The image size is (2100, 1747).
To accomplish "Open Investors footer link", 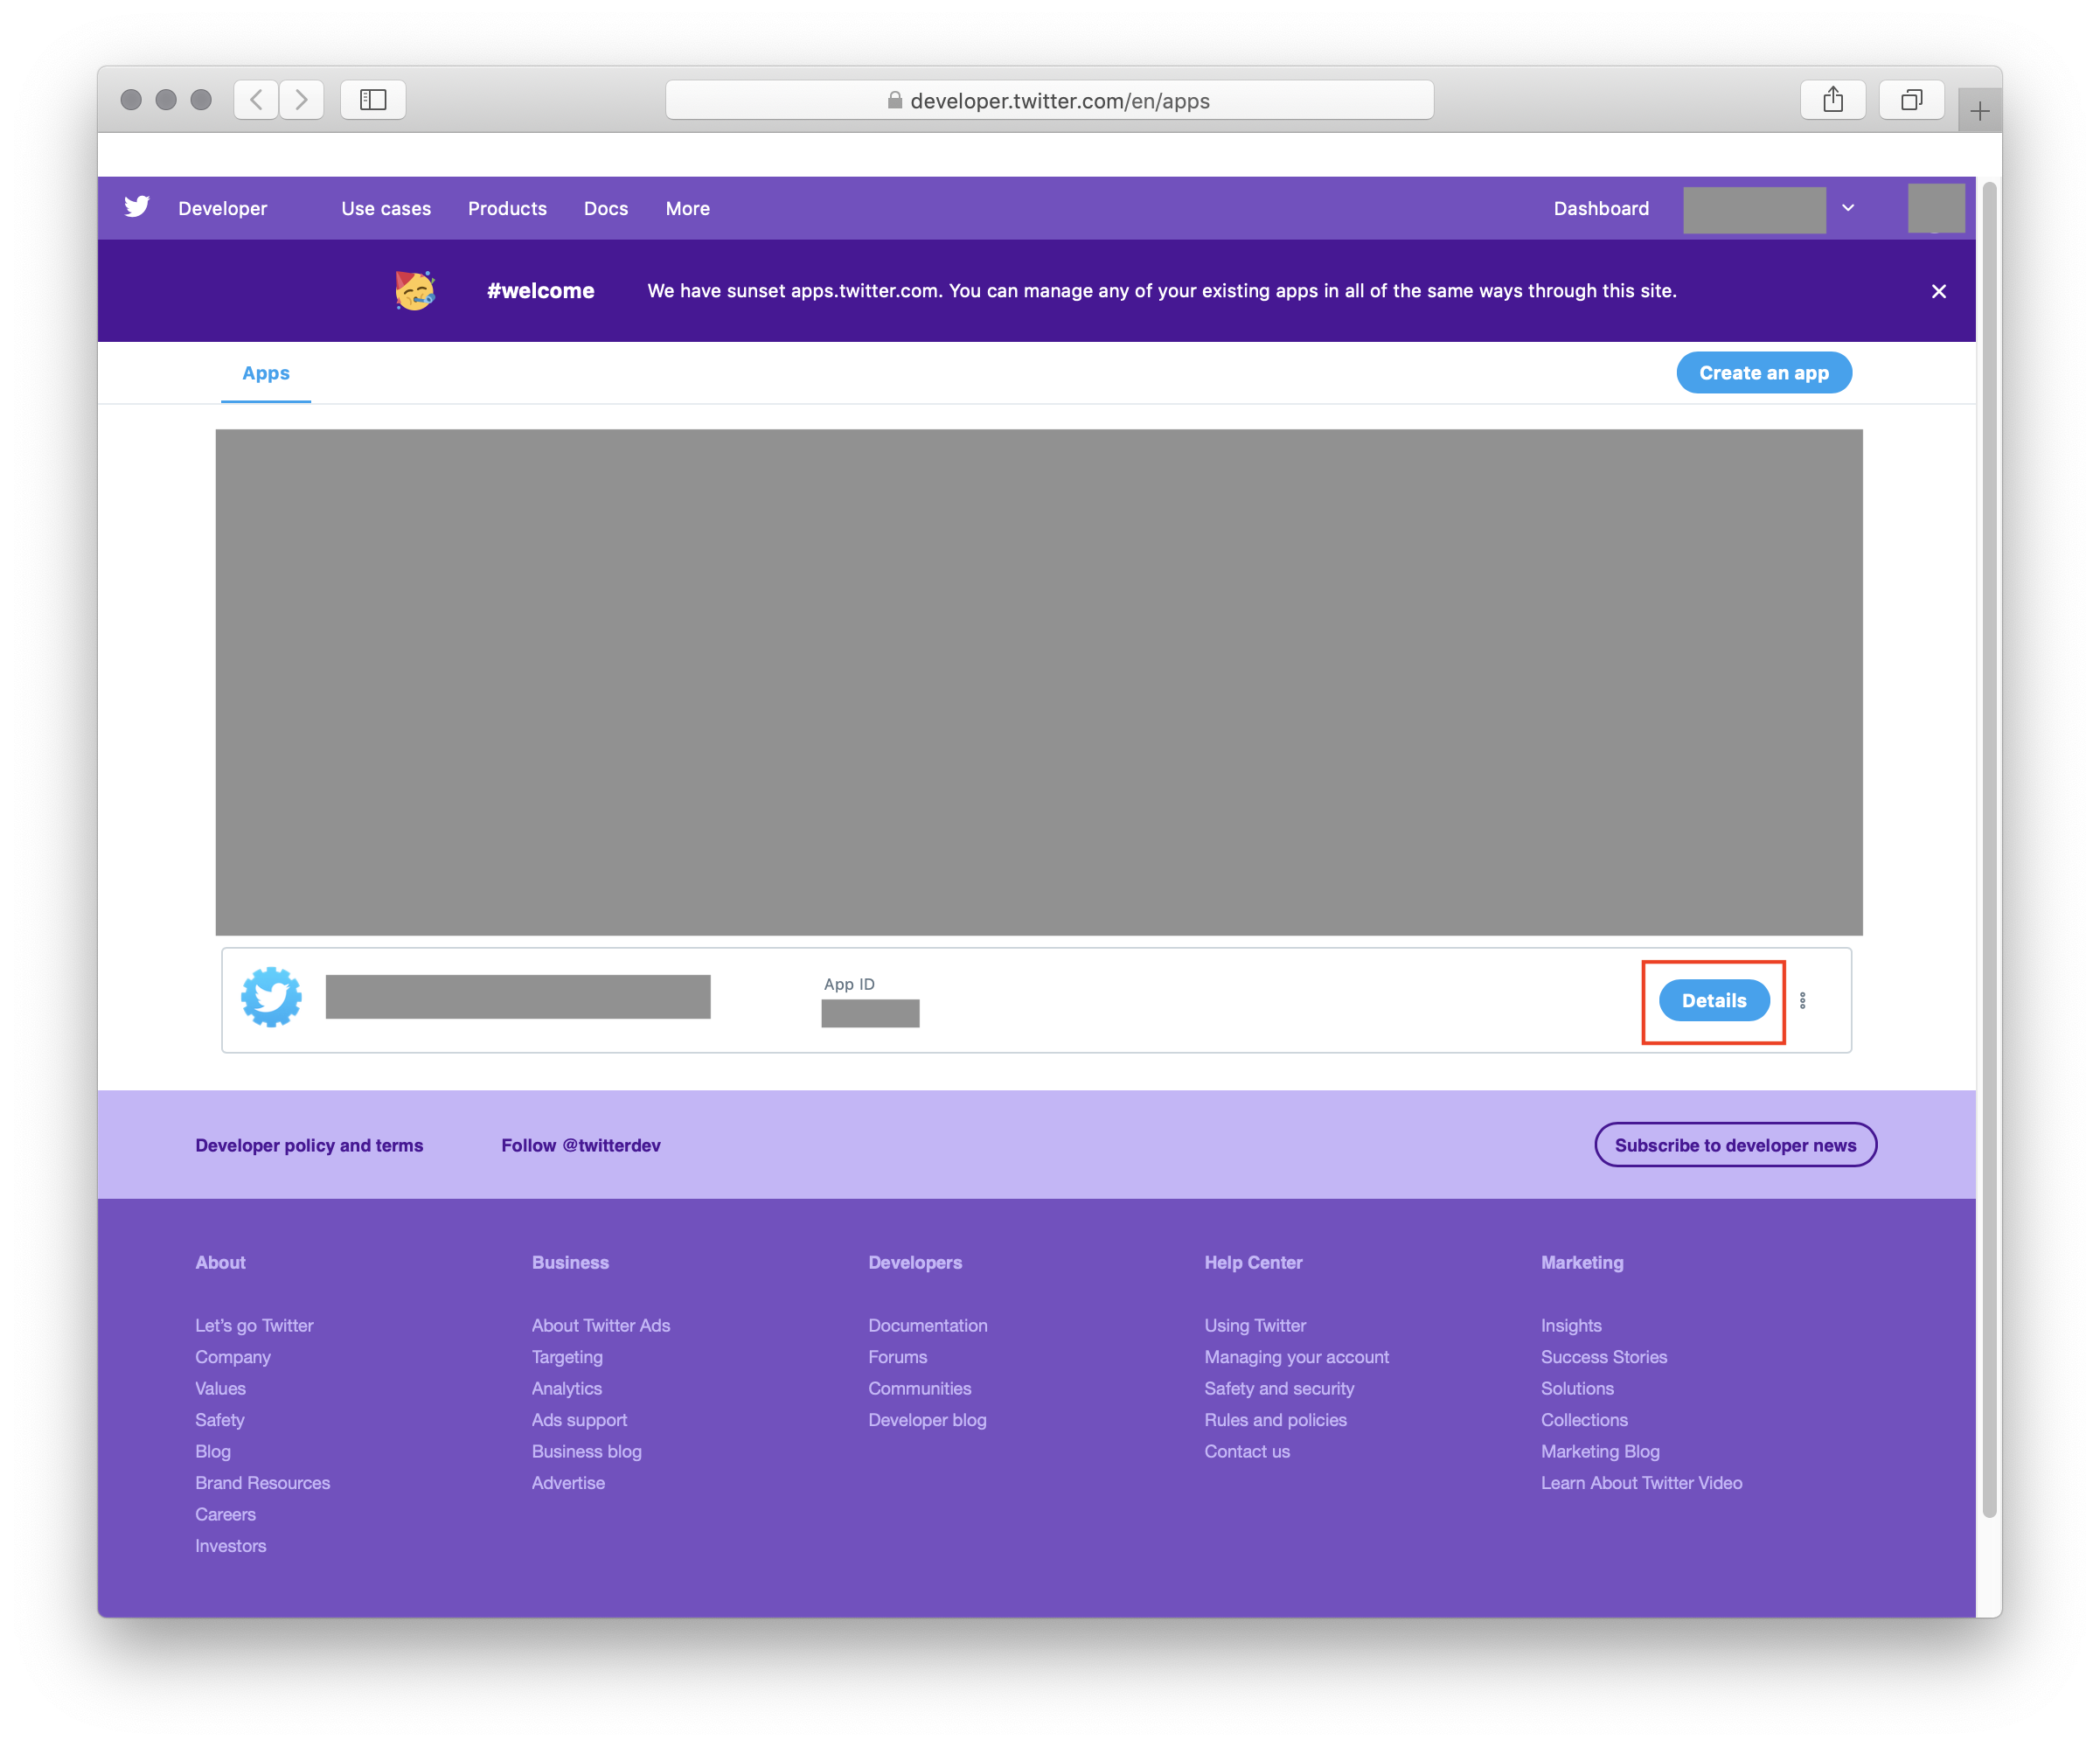I will click(230, 1546).
